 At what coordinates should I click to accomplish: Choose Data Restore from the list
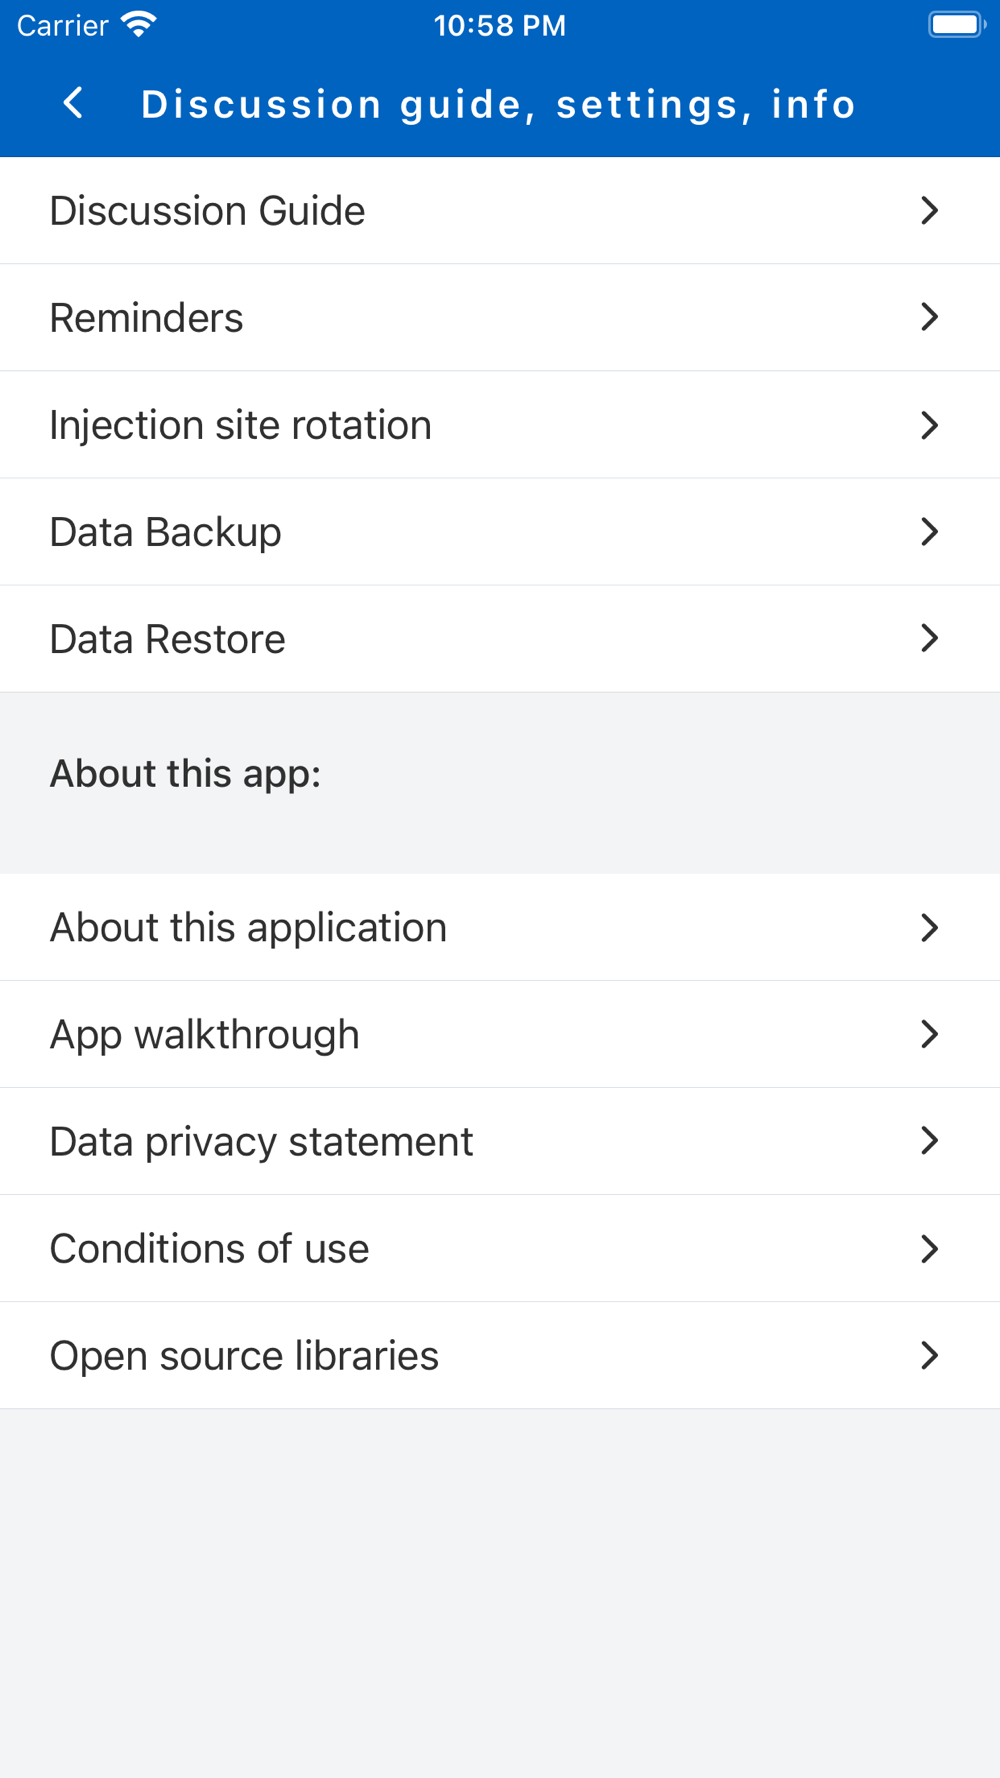(500, 639)
